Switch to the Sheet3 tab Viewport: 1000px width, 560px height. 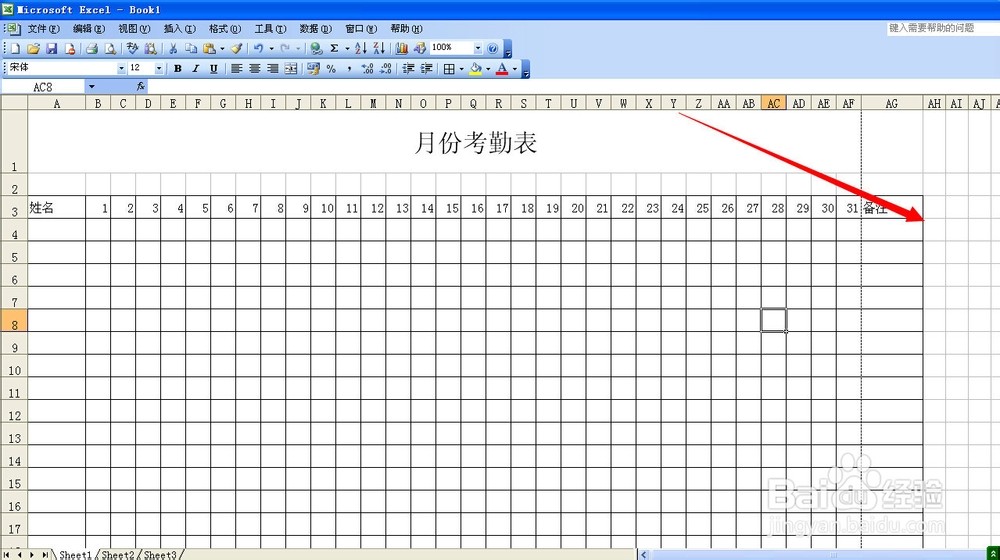point(160,555)
